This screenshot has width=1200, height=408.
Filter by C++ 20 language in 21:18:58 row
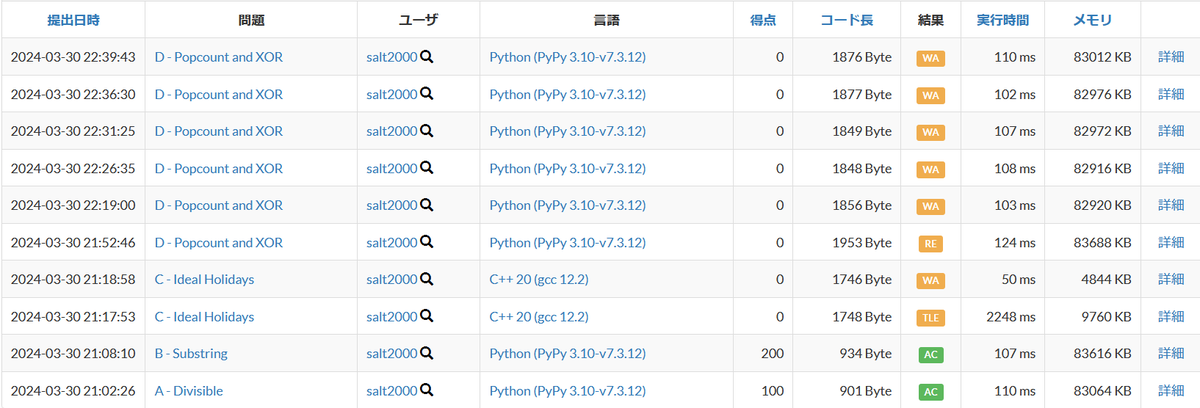[x=539, y=279]
